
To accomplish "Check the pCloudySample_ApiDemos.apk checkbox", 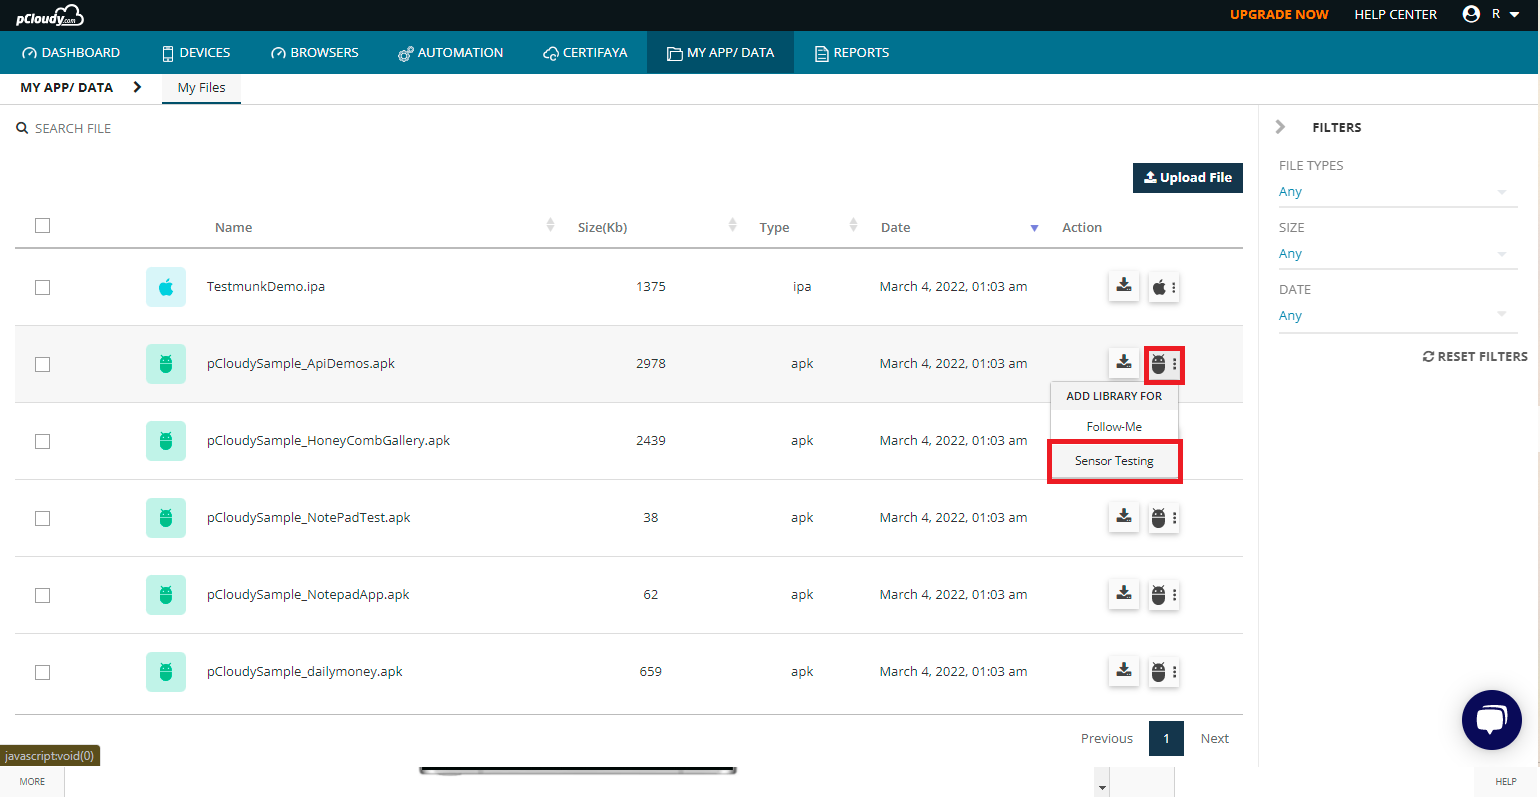I will pos(42,364).
